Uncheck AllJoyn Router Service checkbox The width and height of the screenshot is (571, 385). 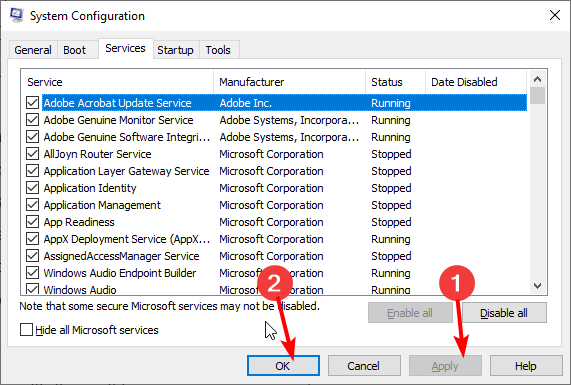[32, 154]
